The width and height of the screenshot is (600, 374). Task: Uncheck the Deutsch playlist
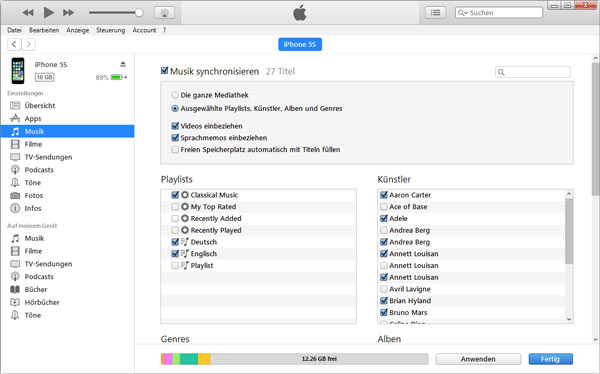tap(175, 242)
